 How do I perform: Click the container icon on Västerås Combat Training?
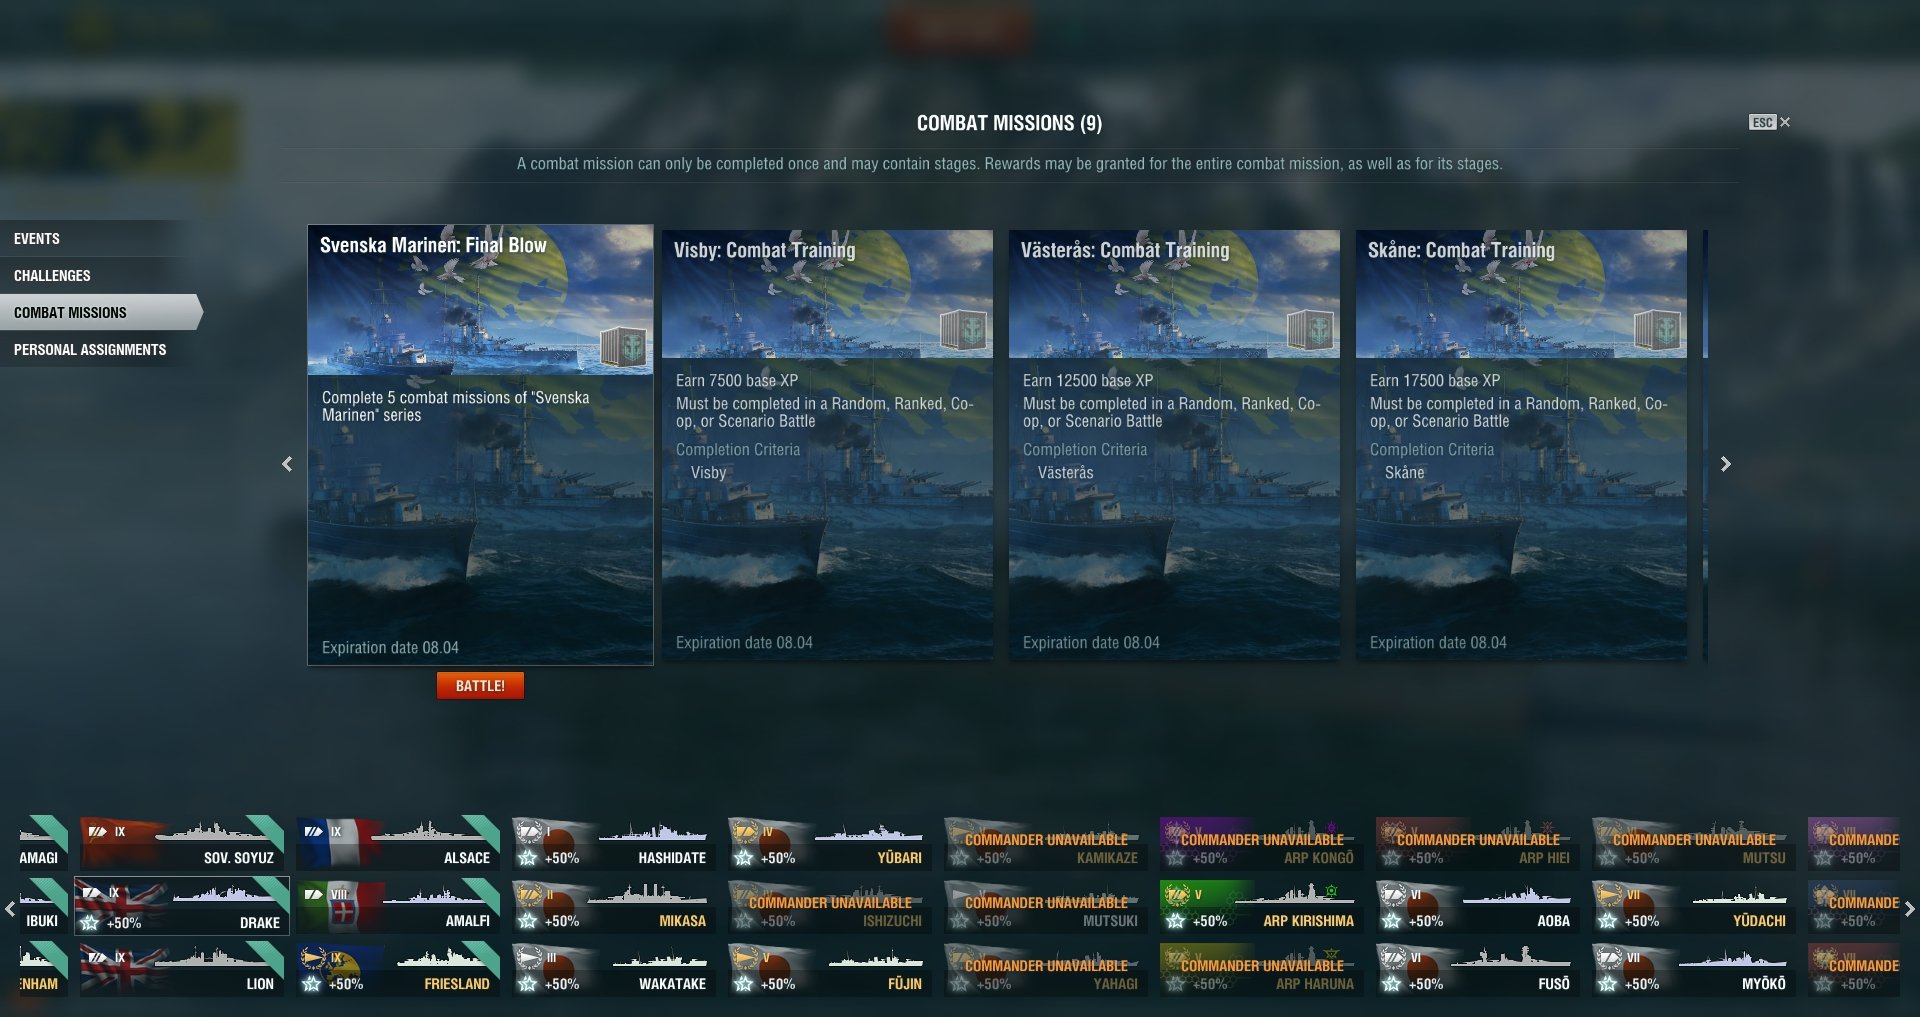coord(1310,329)
